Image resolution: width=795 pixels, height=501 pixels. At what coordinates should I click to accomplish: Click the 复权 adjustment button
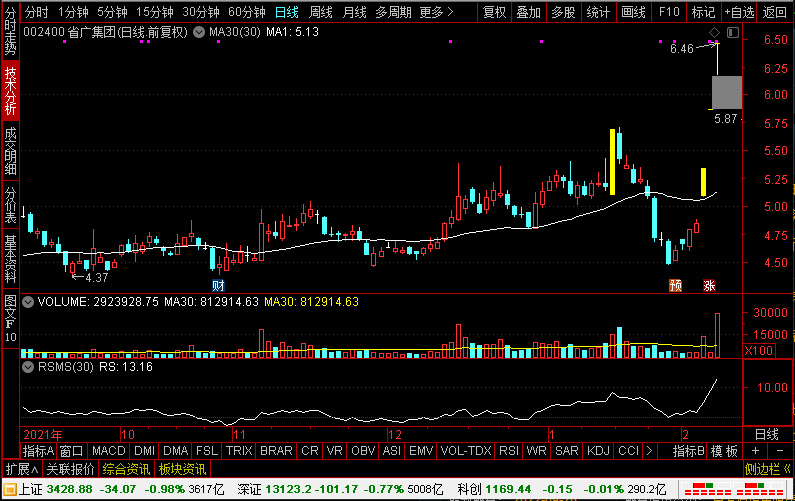(x=494, y=12)
